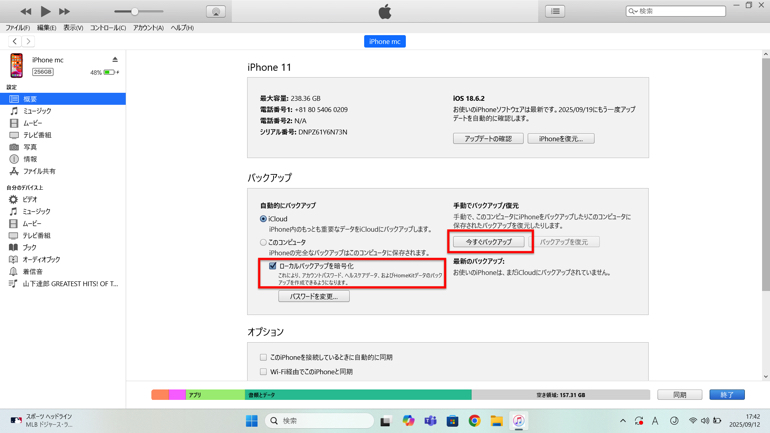Click the volume slider in the top bar
770x433 pixels.
point(135,12)
